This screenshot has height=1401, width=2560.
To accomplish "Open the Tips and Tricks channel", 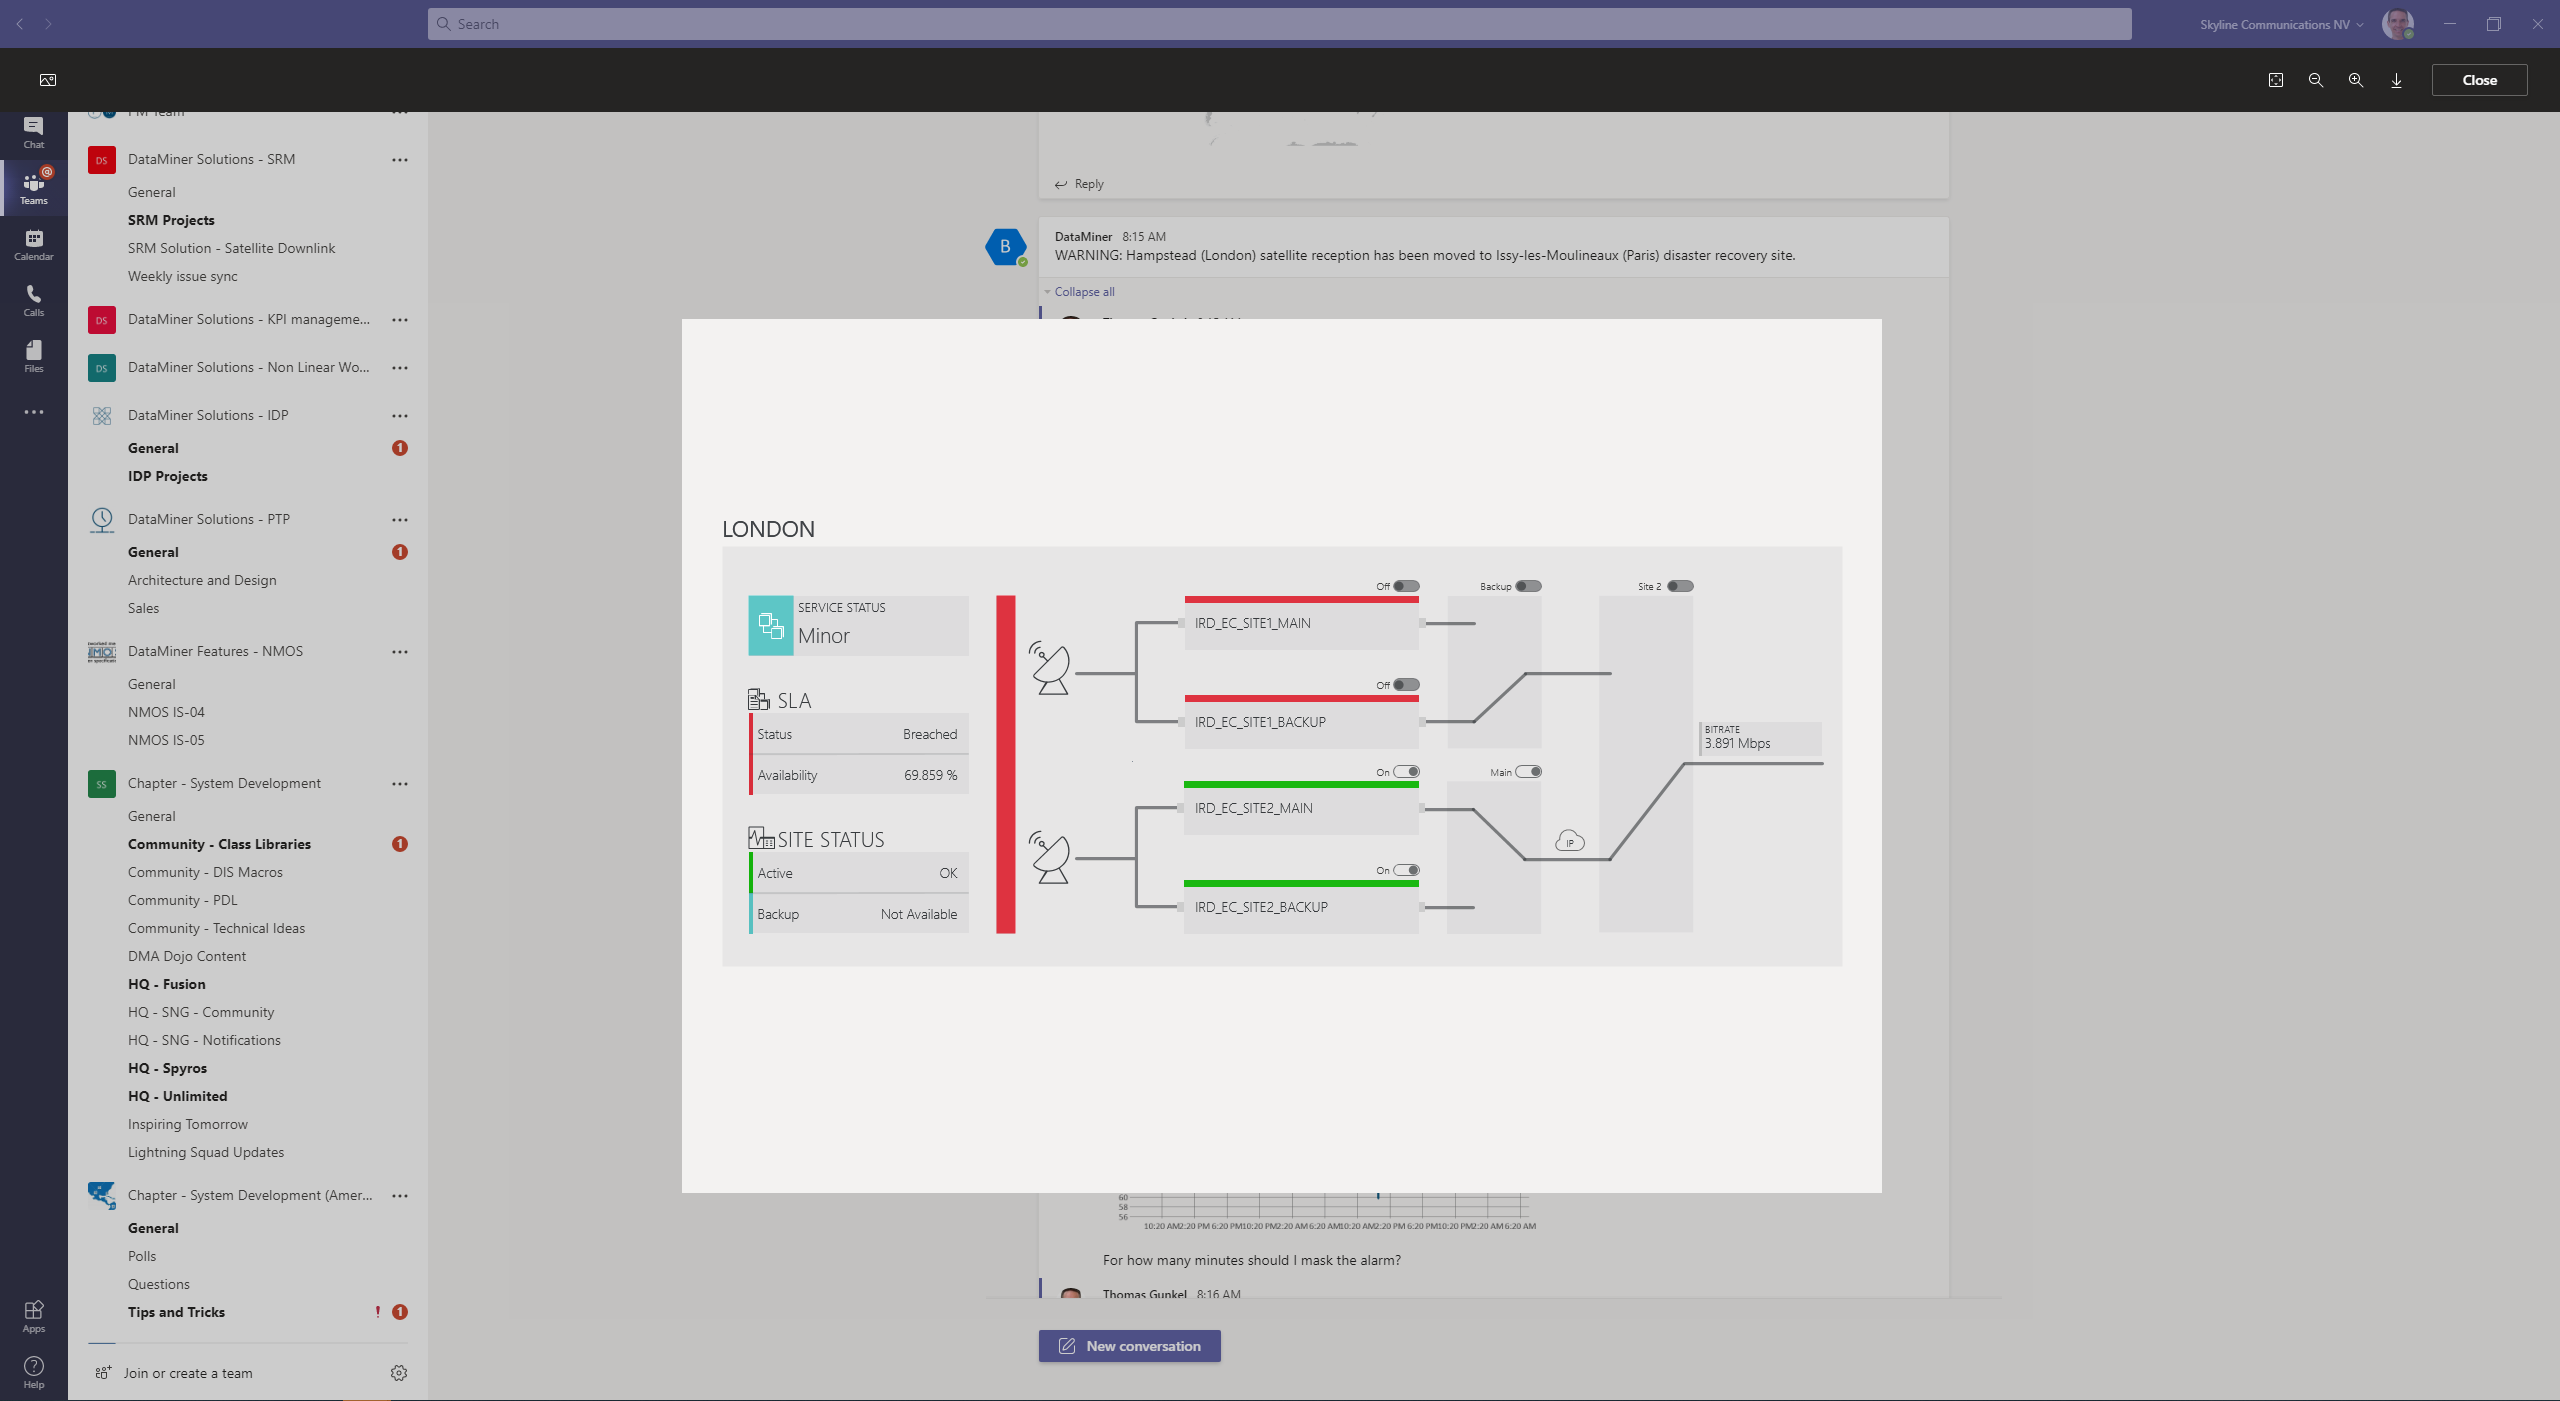I will point(176,1312).
